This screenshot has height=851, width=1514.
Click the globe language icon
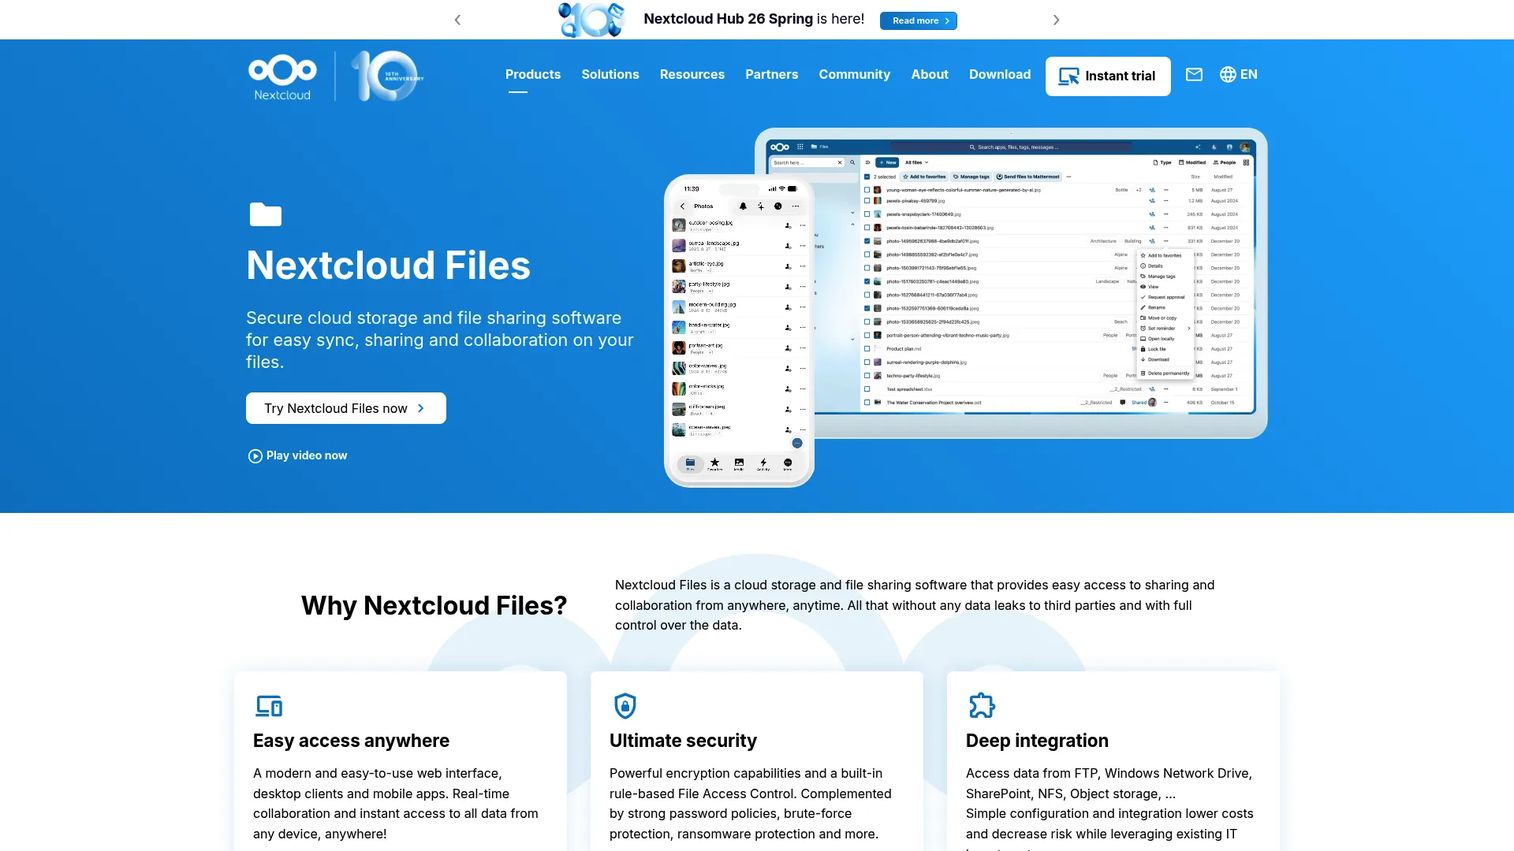pos(1228,75)
